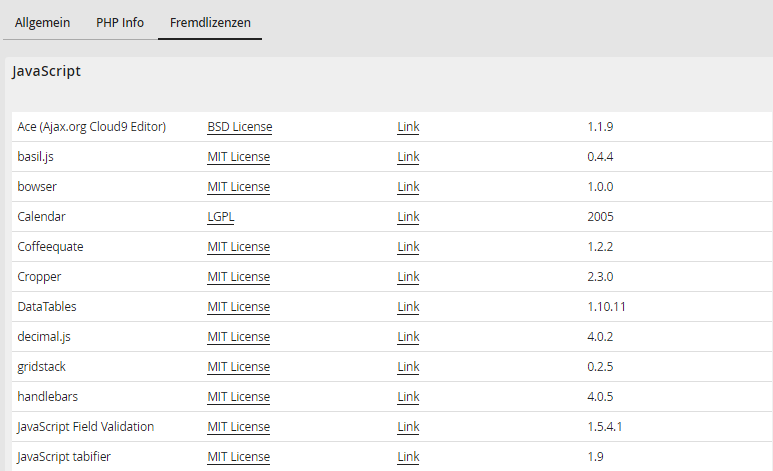773x471 pixels.
Task: Click the JavaScript section heading
Action: coord(46,71)
